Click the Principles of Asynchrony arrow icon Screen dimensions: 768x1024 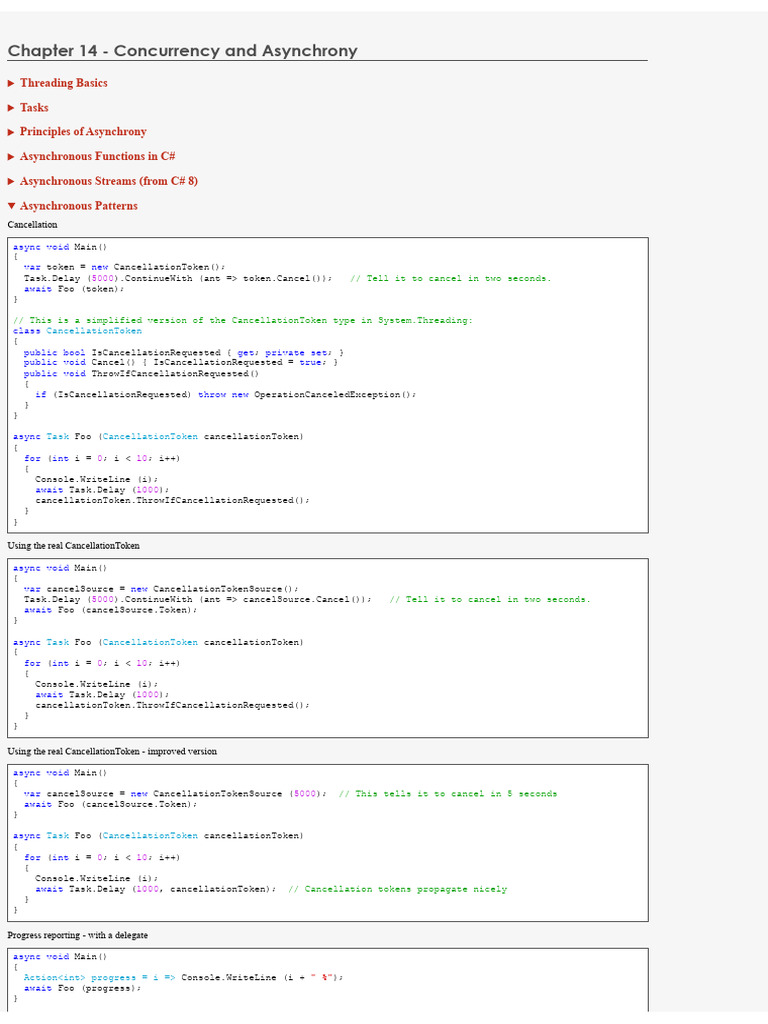point(12,132)
